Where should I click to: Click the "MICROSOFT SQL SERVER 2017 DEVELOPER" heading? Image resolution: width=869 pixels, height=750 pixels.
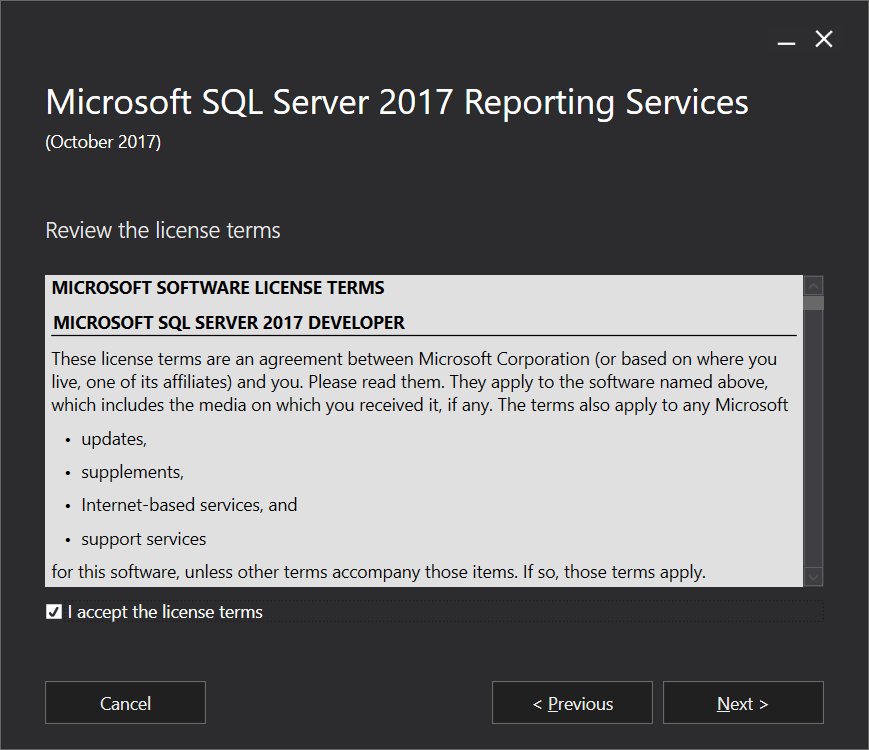point(229,323)
